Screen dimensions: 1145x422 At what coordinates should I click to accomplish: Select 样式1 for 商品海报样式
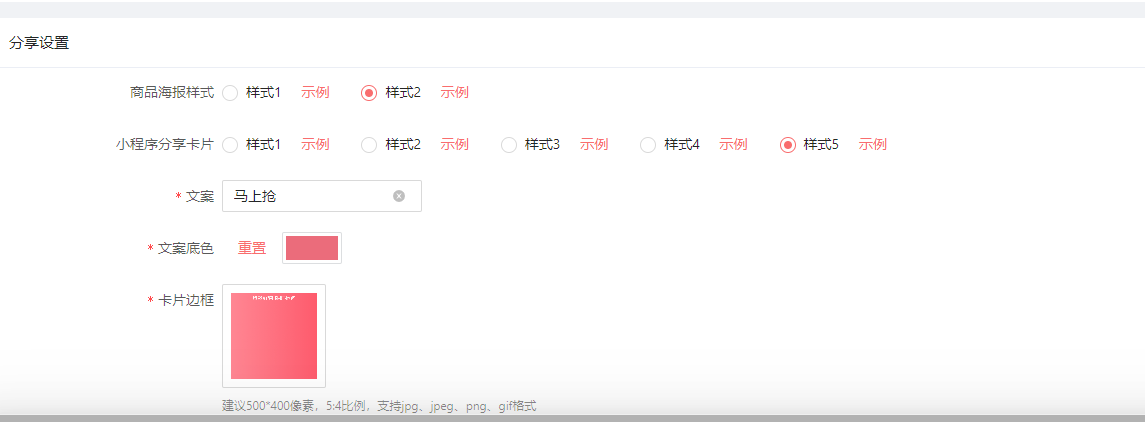(x=230, y=93)
